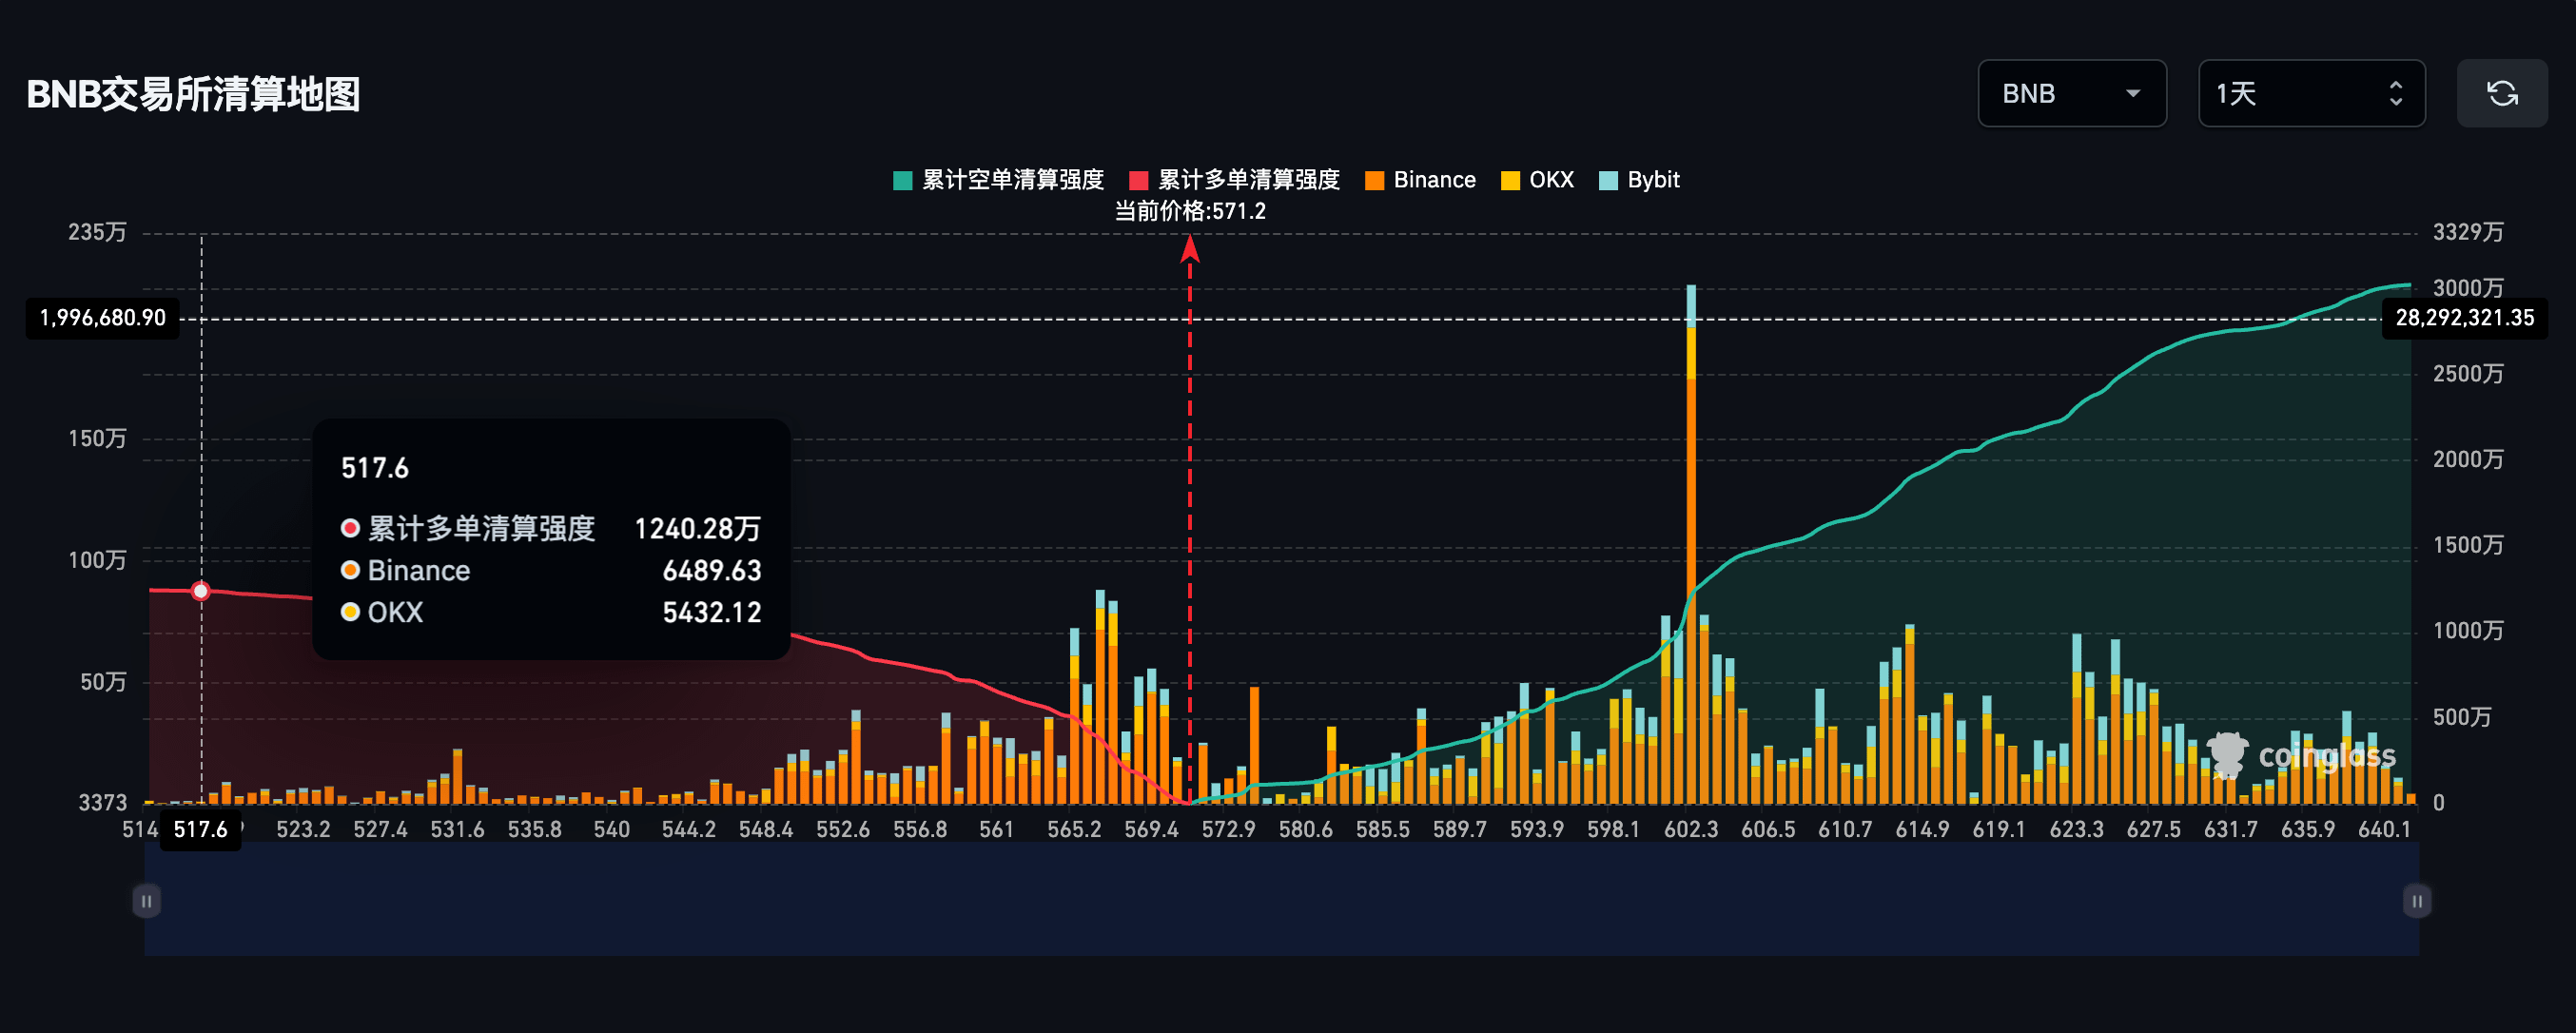Click the red current price arrowhead
Screen dimensions: 2576x1033
tap(1189, 248)
